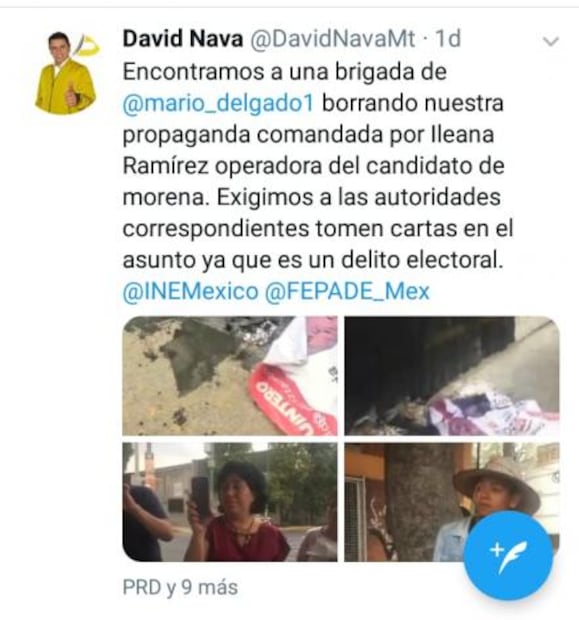Open the David Nava display name

(183, 39)
